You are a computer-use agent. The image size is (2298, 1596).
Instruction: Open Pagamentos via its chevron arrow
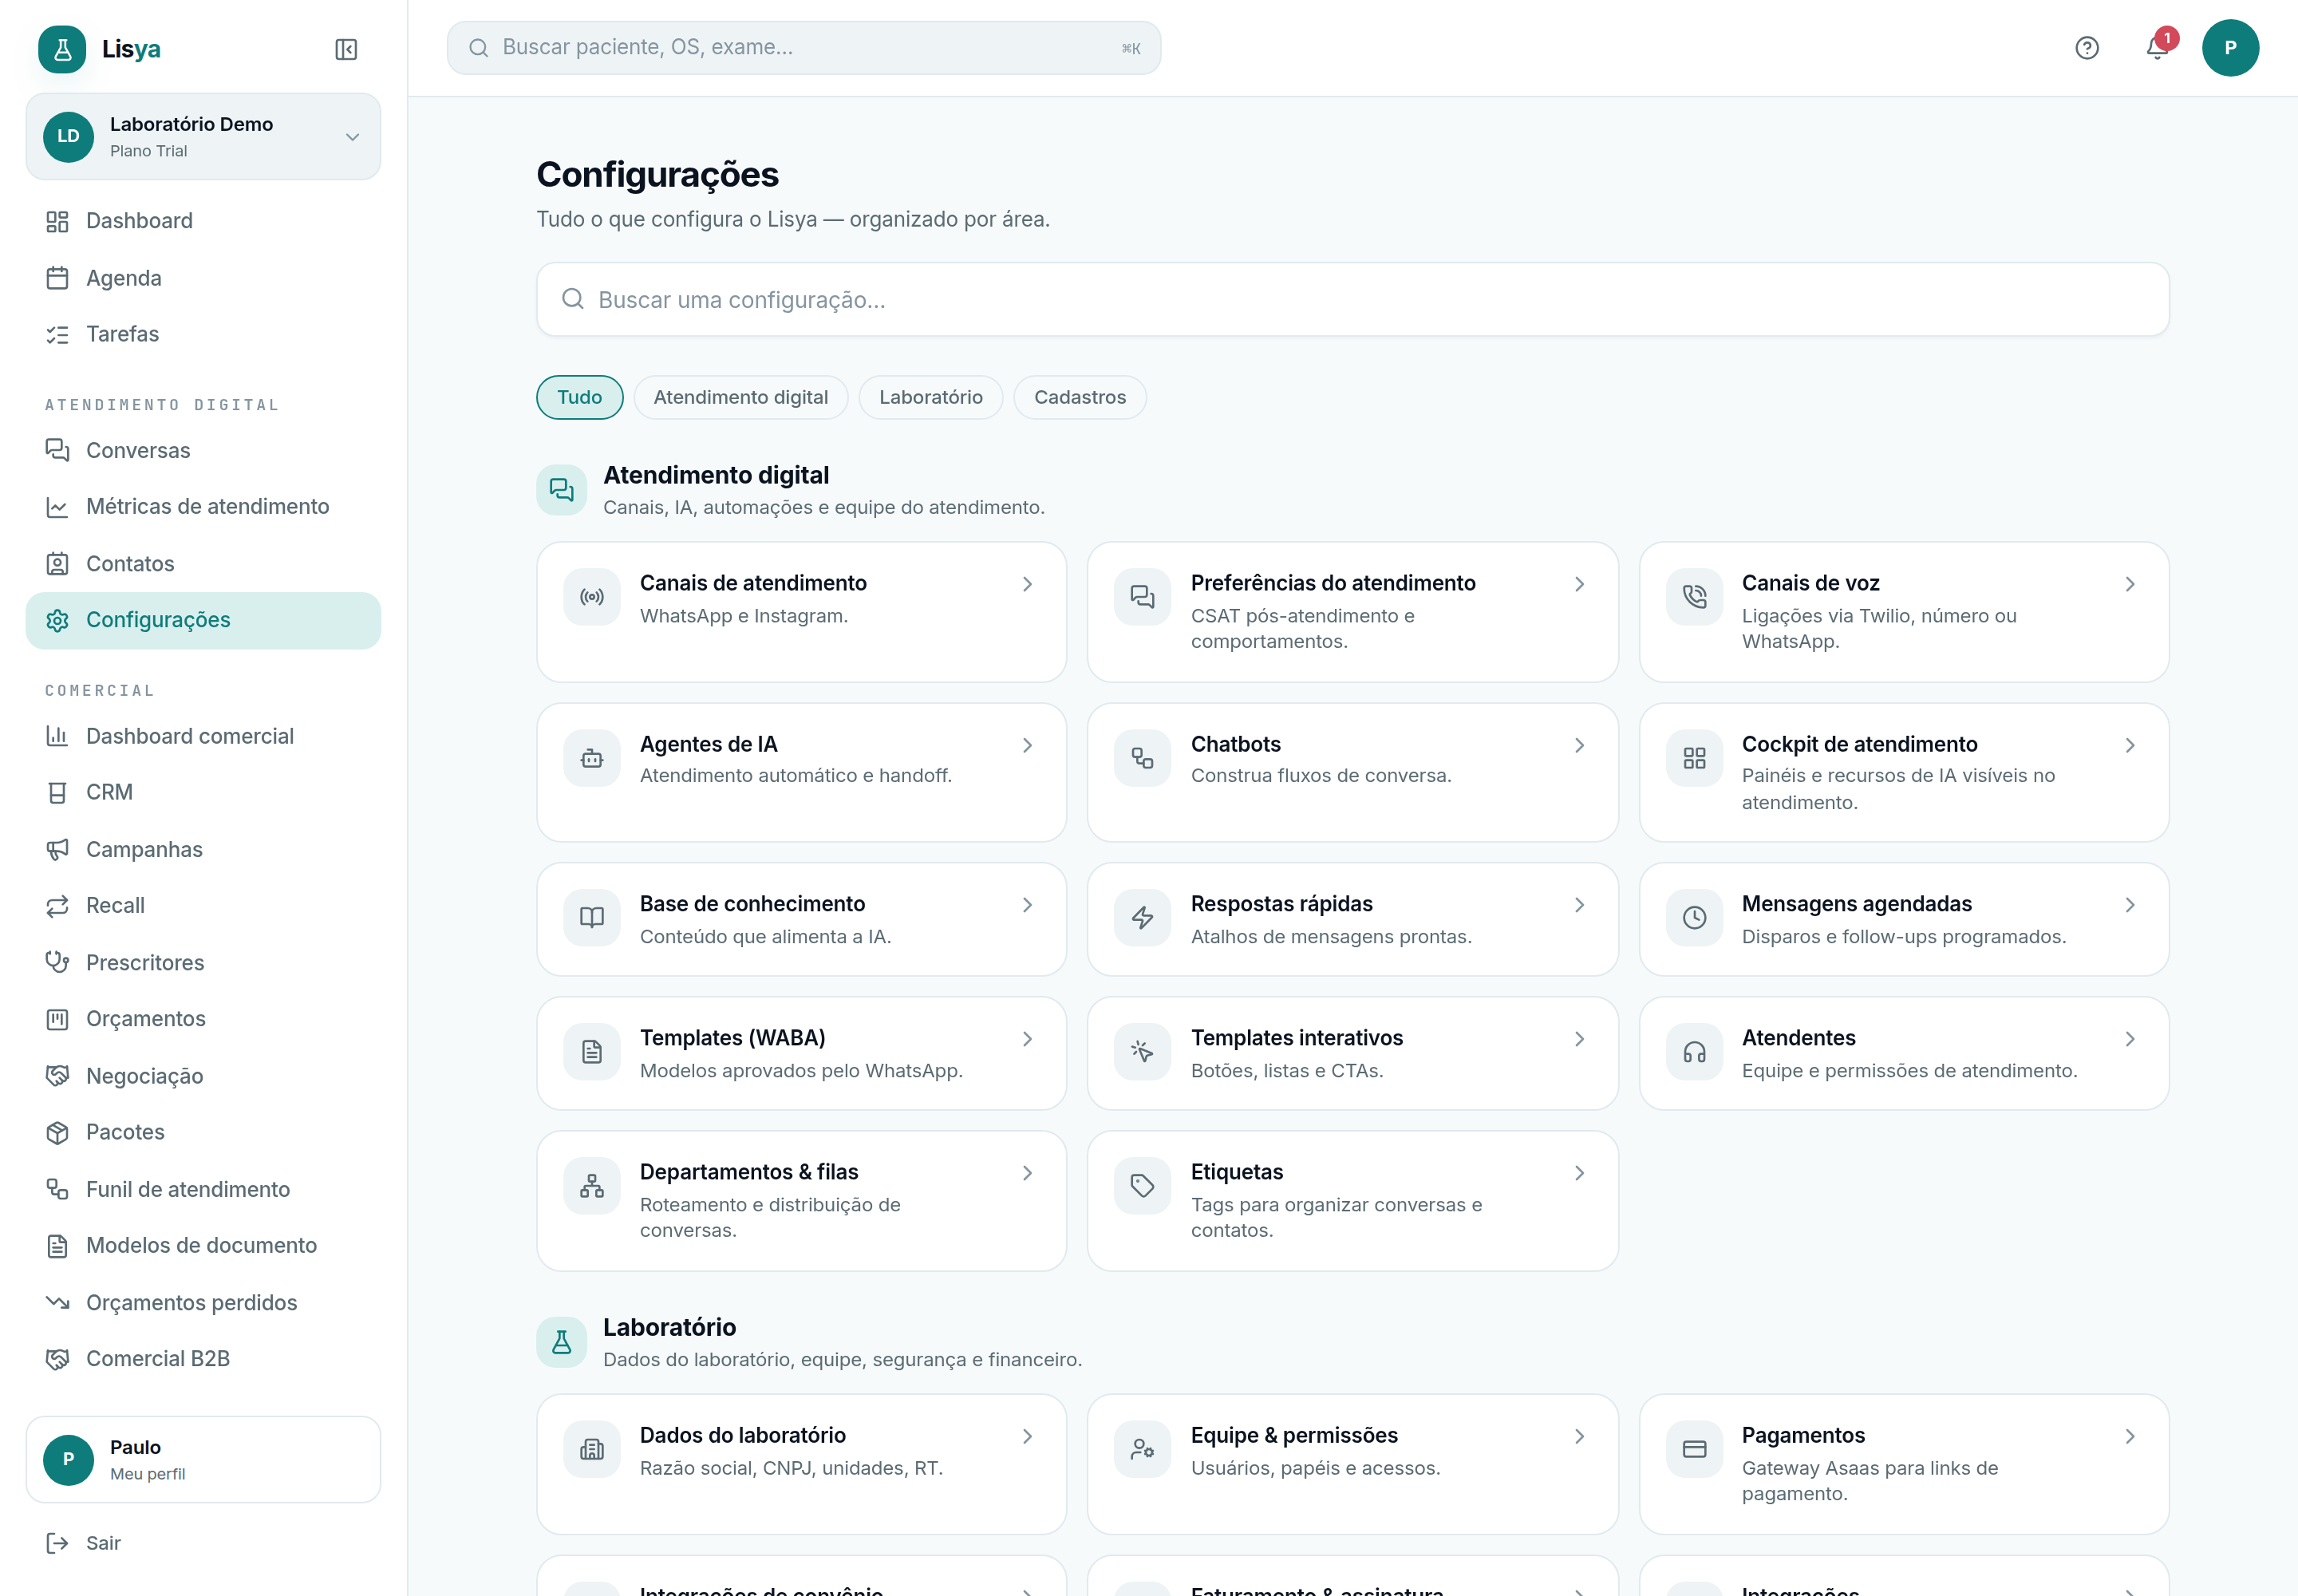pos(2130,1436)
